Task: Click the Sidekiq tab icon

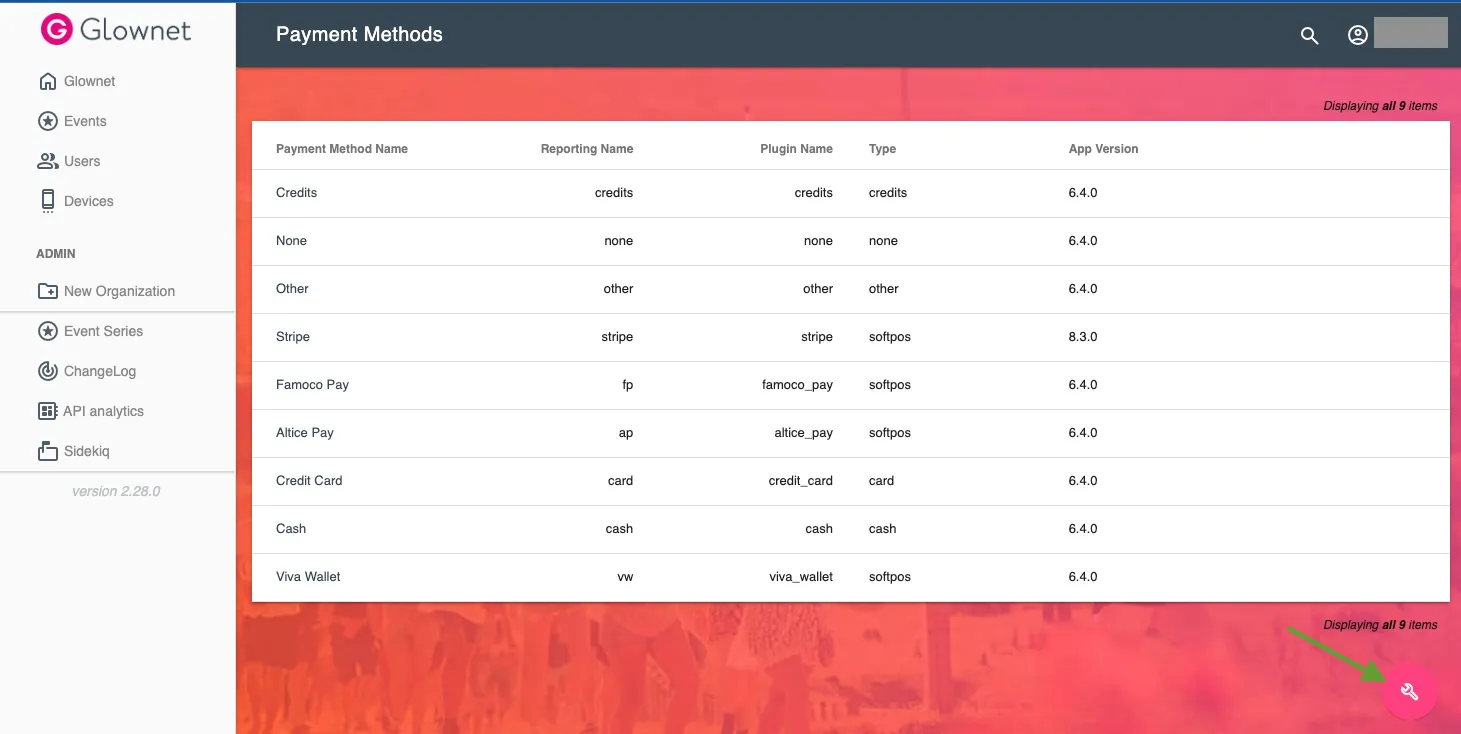Action: (47, 451)
